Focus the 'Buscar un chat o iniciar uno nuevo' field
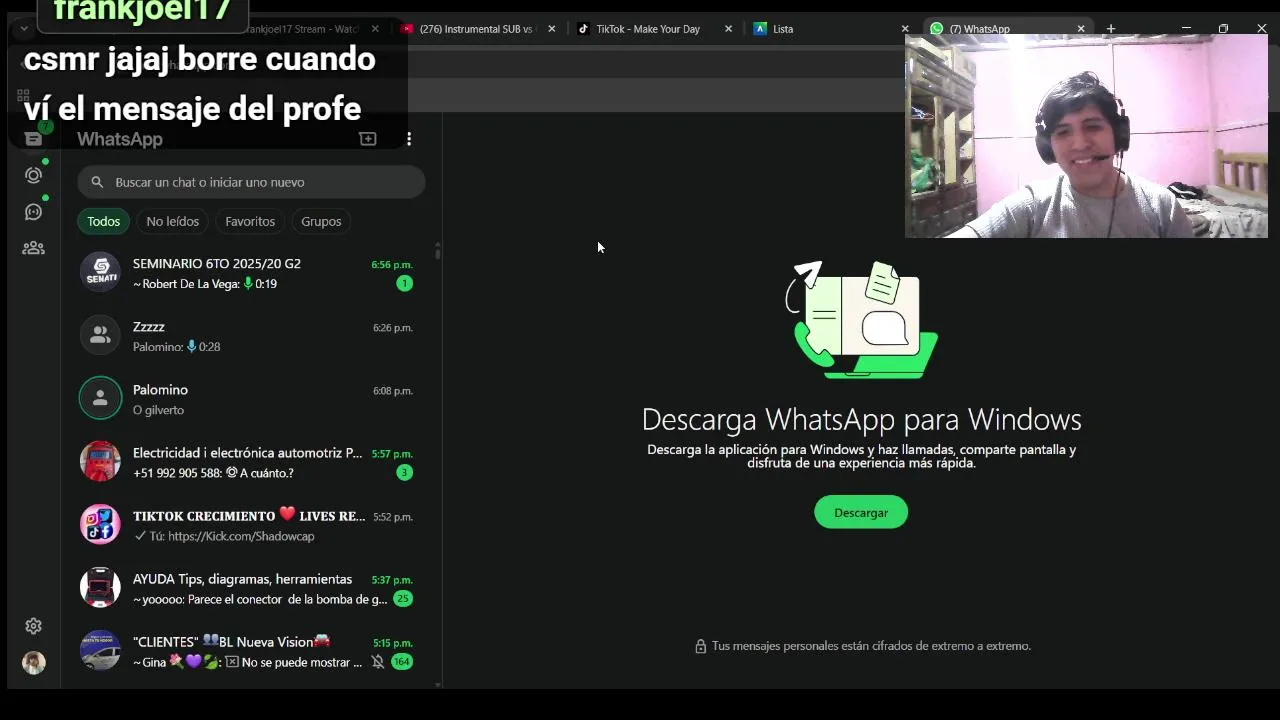 251,182
